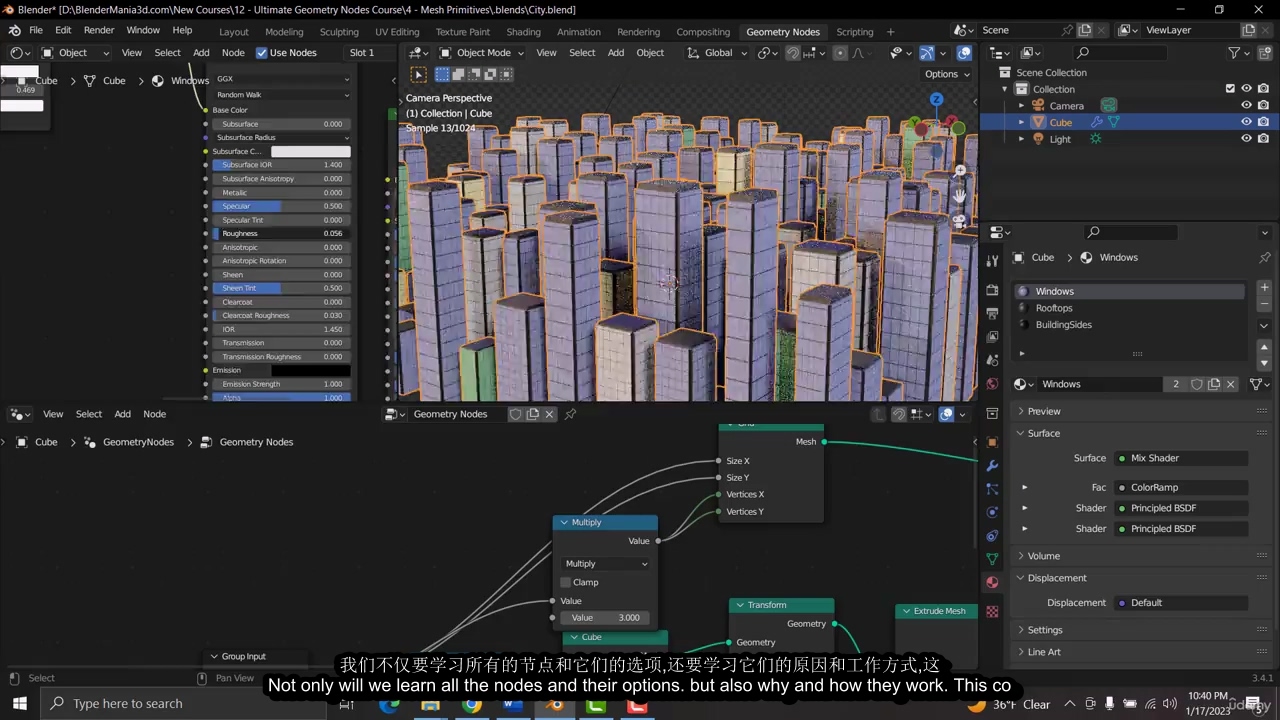Open the Multiply operation dropdown
The width and height of the screenshot is (1280, 720).
(606, 564)
